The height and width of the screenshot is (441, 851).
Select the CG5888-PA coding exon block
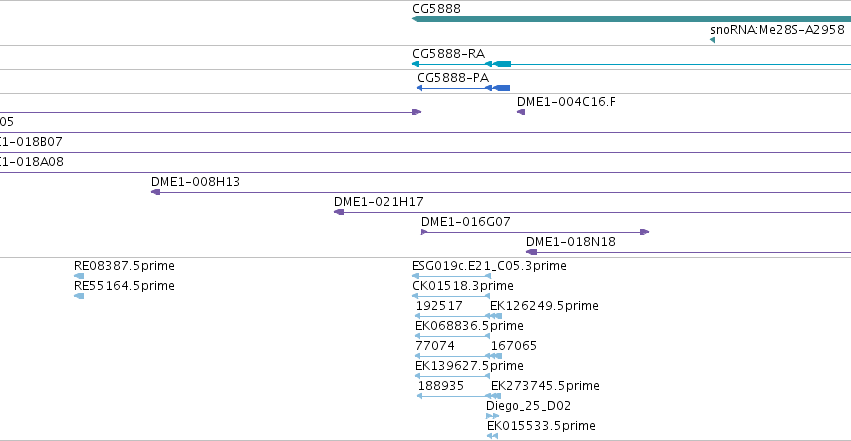point(502,88)
